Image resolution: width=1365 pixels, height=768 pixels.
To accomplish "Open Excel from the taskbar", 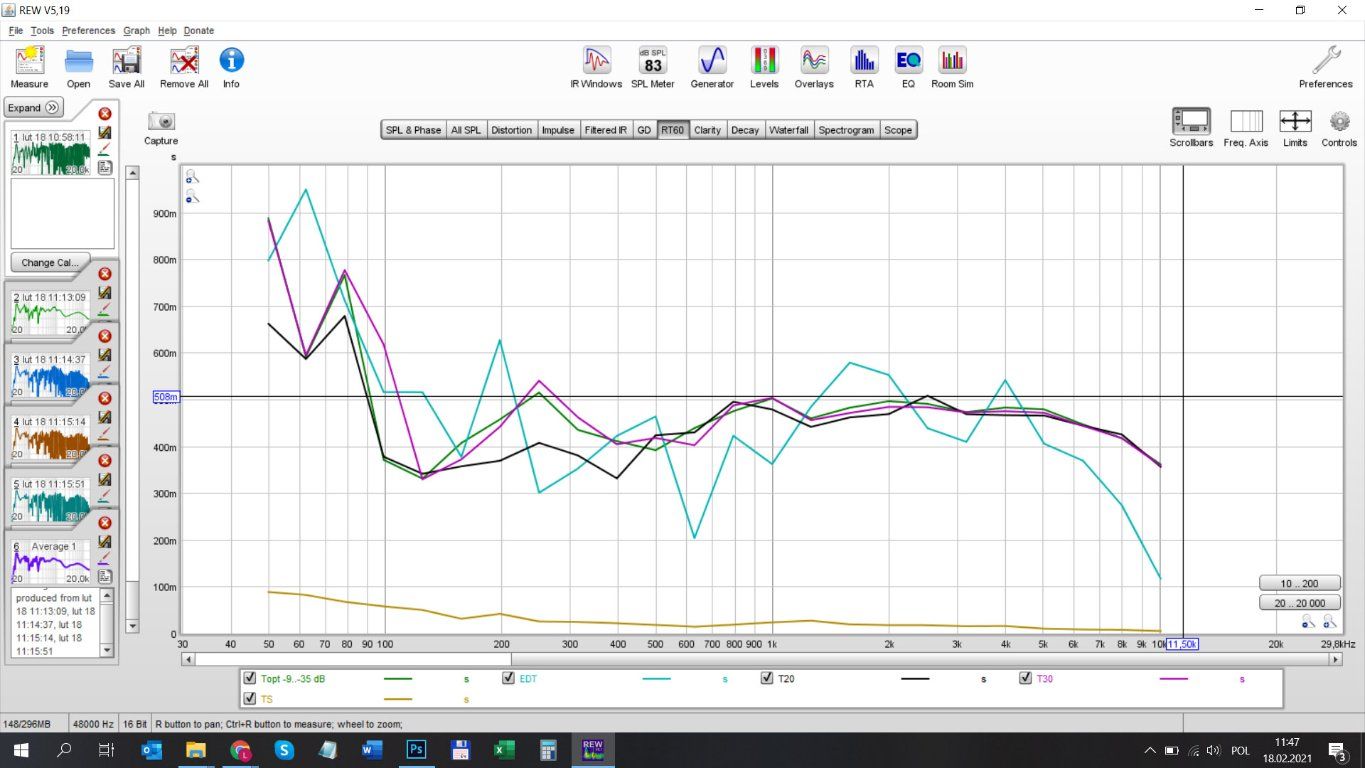I will 504,749.
